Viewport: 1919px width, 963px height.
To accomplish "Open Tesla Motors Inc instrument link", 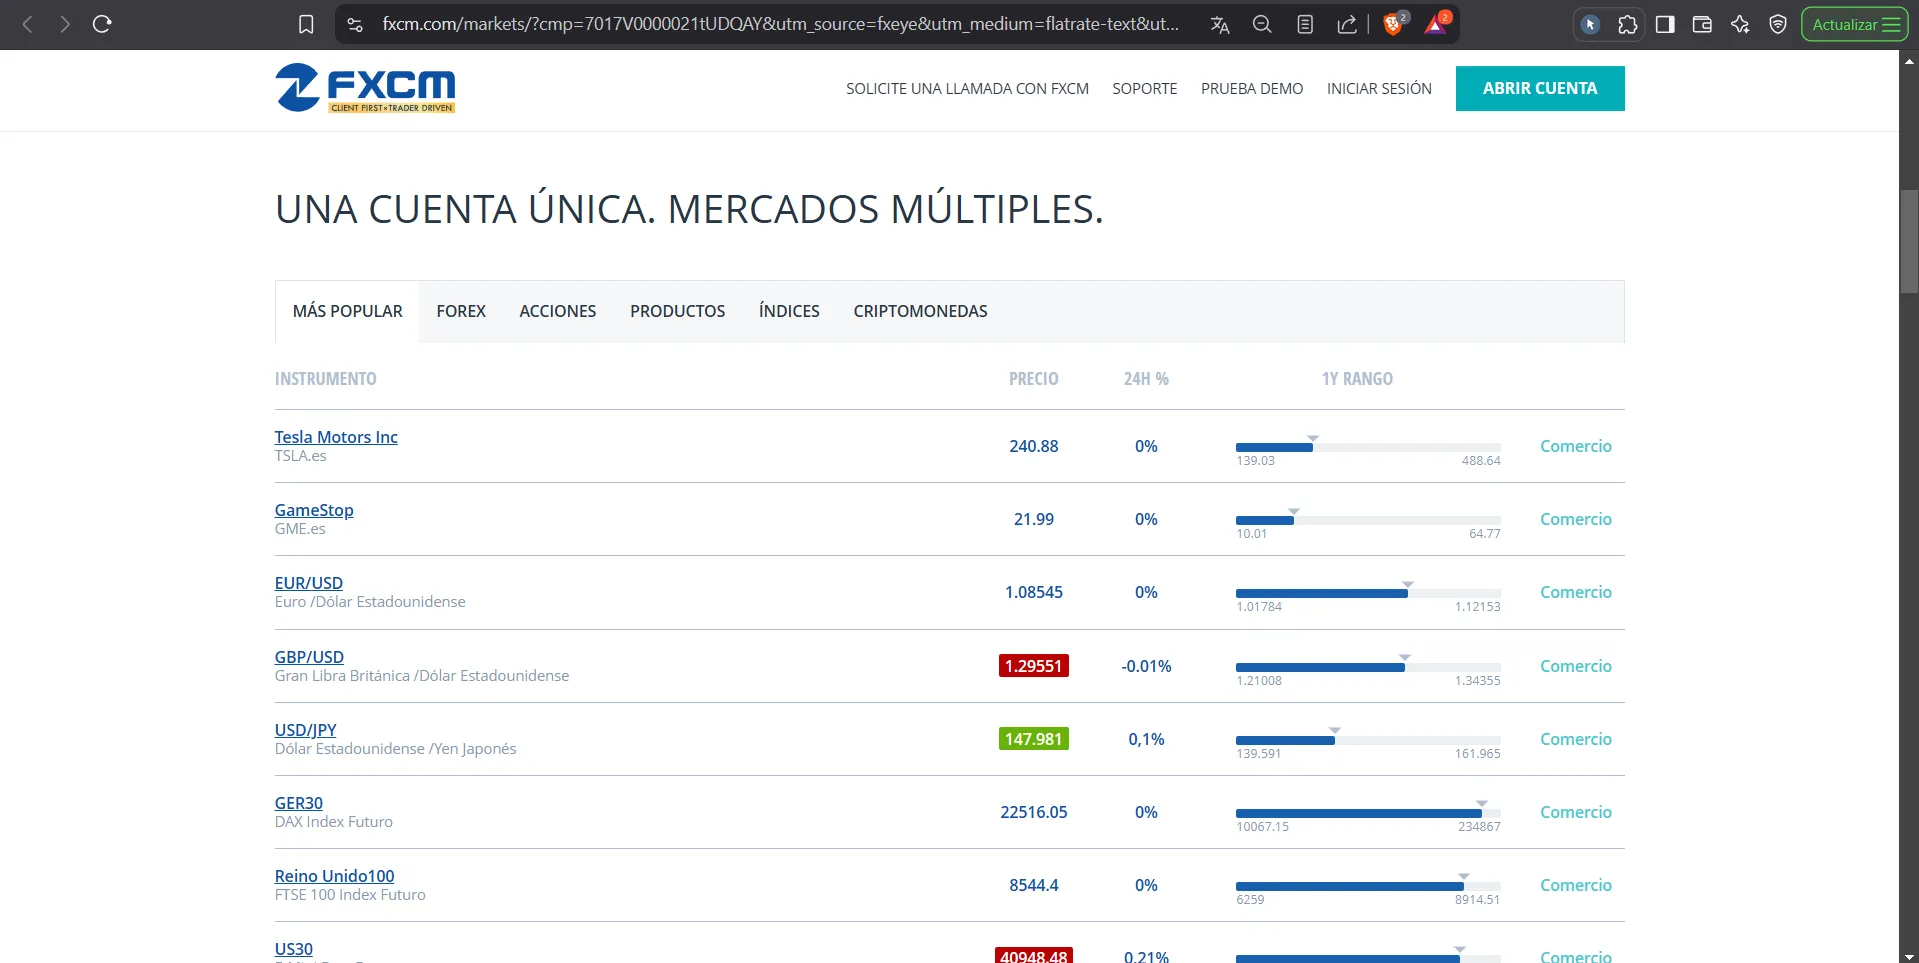I will [336, 437].
